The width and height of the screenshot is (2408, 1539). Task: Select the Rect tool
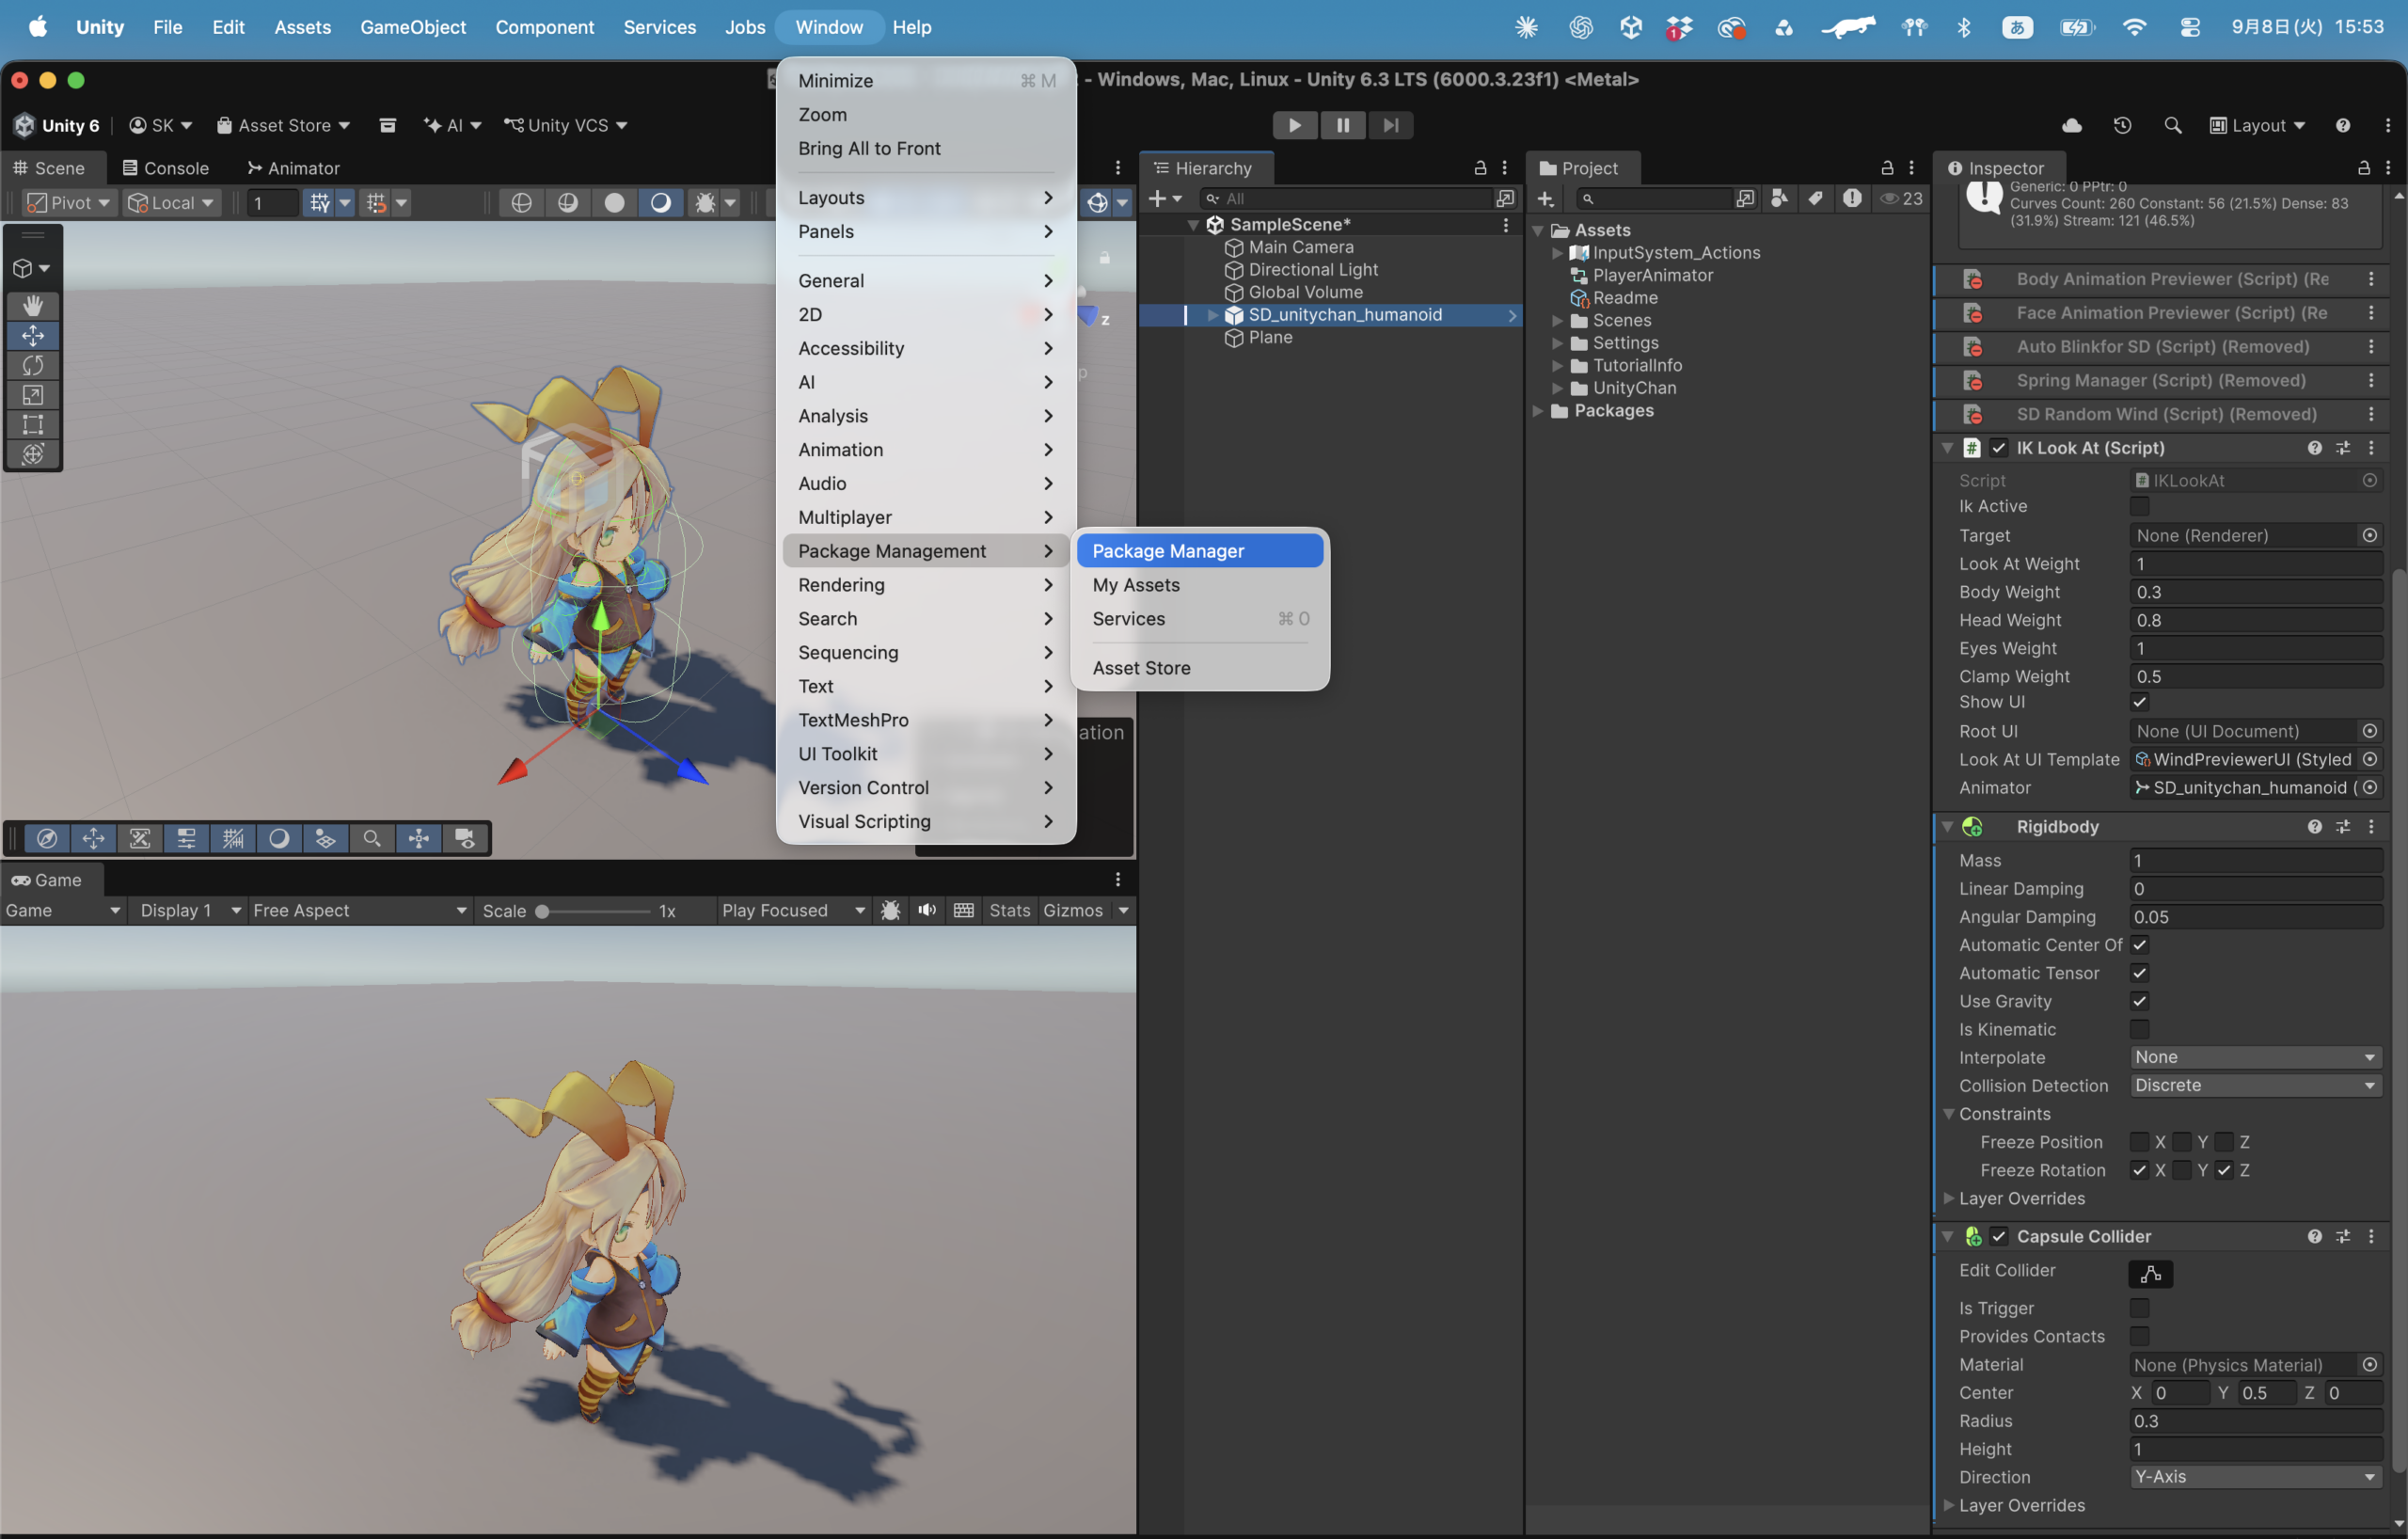point(33,424)
